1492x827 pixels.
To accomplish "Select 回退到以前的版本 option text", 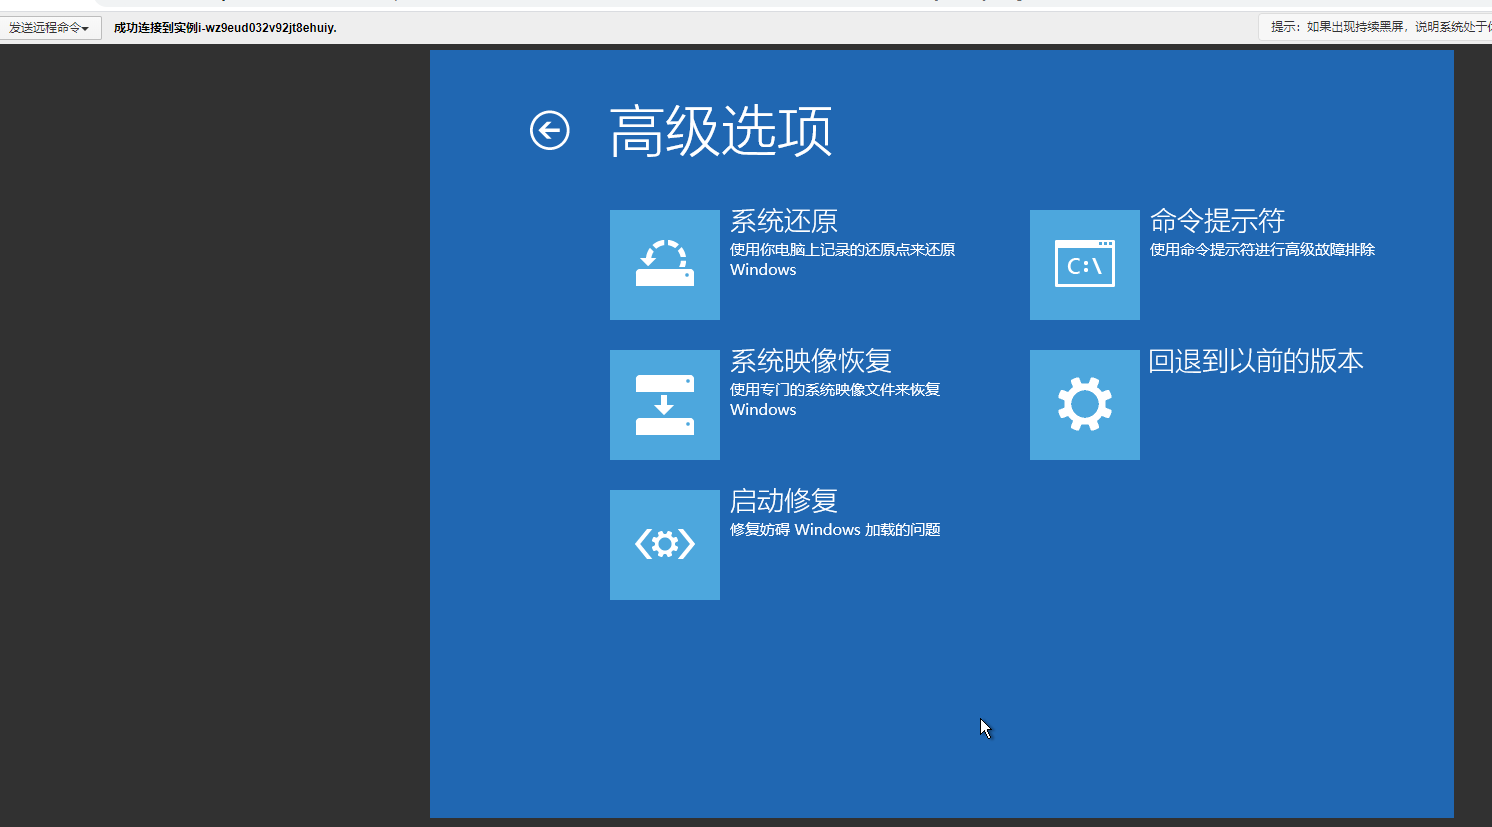I will point(1255,361).
